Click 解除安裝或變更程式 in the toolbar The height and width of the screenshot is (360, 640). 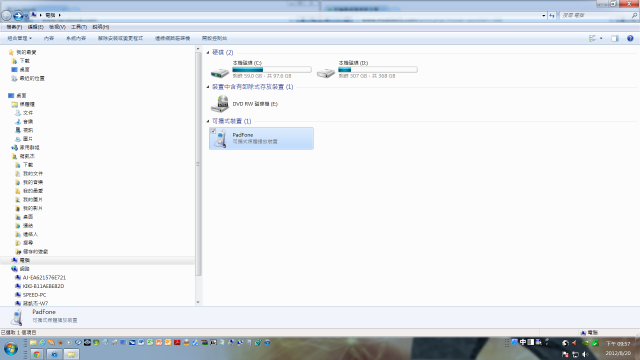[x=120, y=38]
